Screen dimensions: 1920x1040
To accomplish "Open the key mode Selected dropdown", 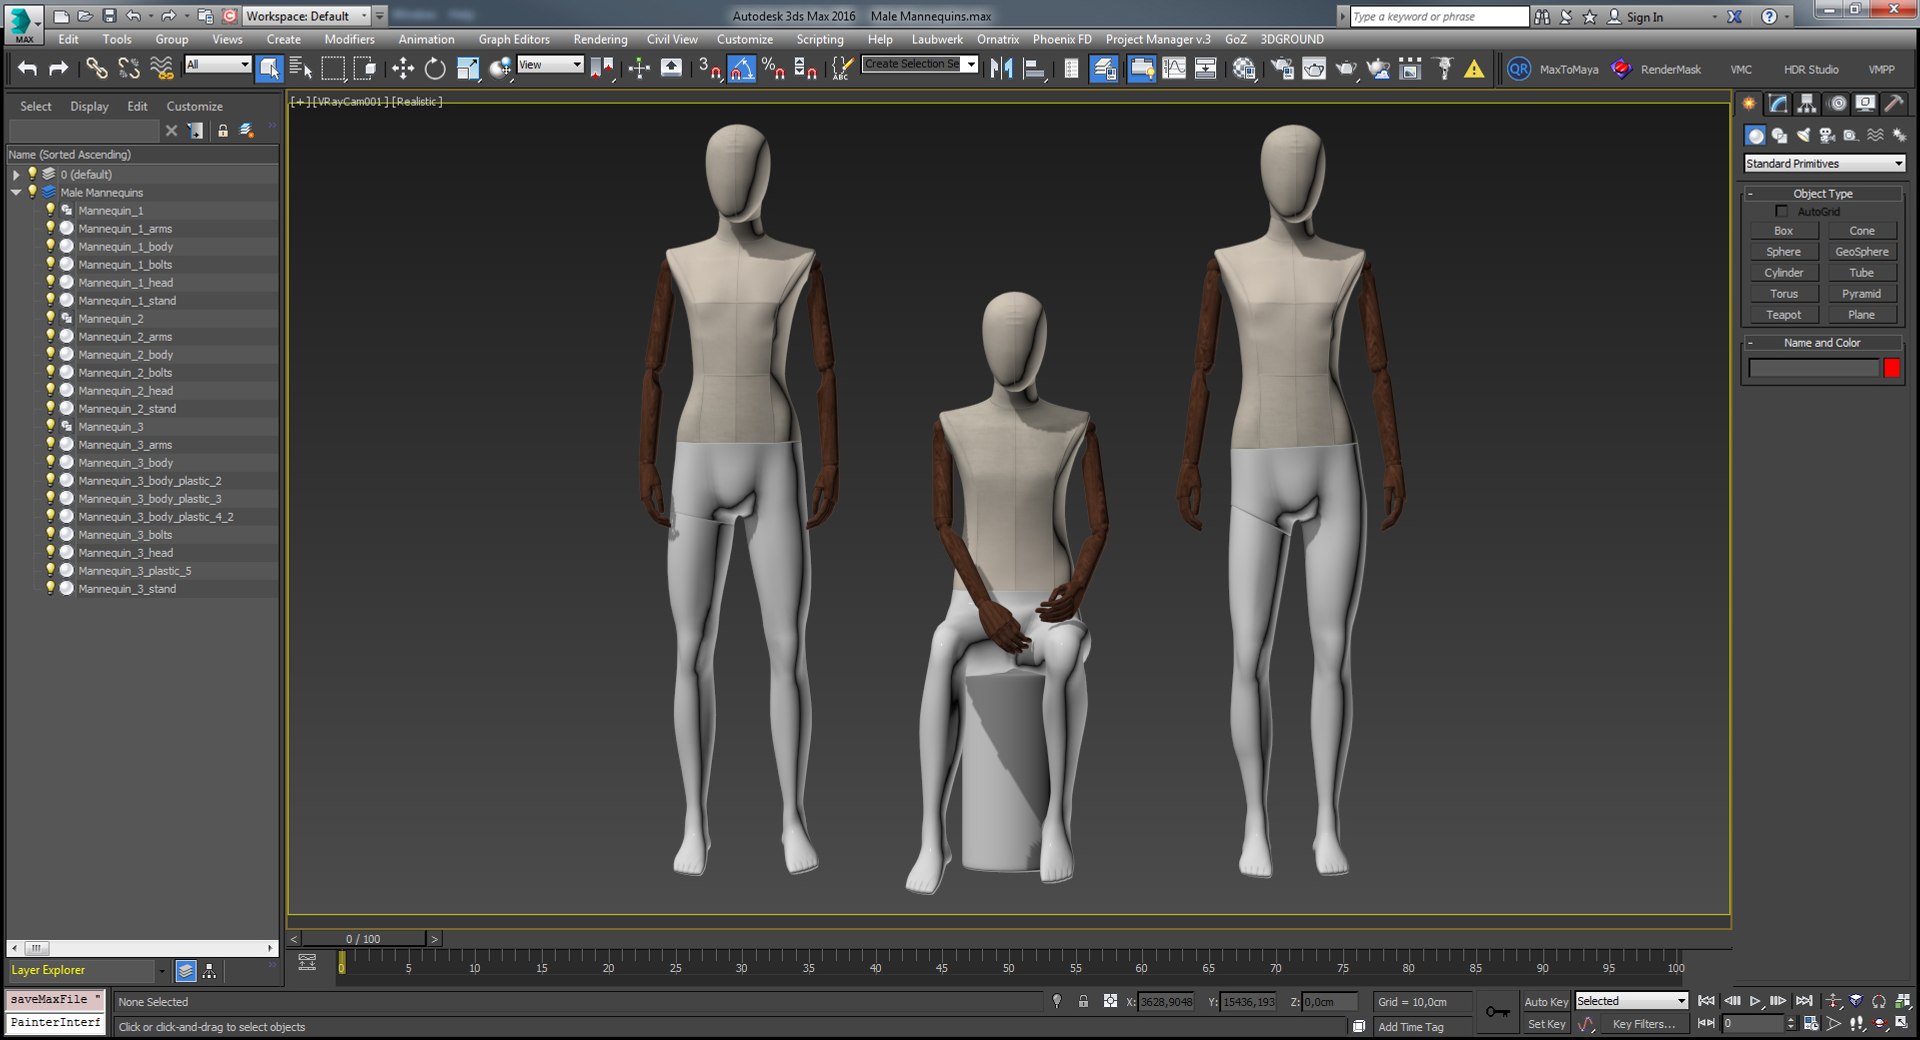I will tap(1631, 1001).
